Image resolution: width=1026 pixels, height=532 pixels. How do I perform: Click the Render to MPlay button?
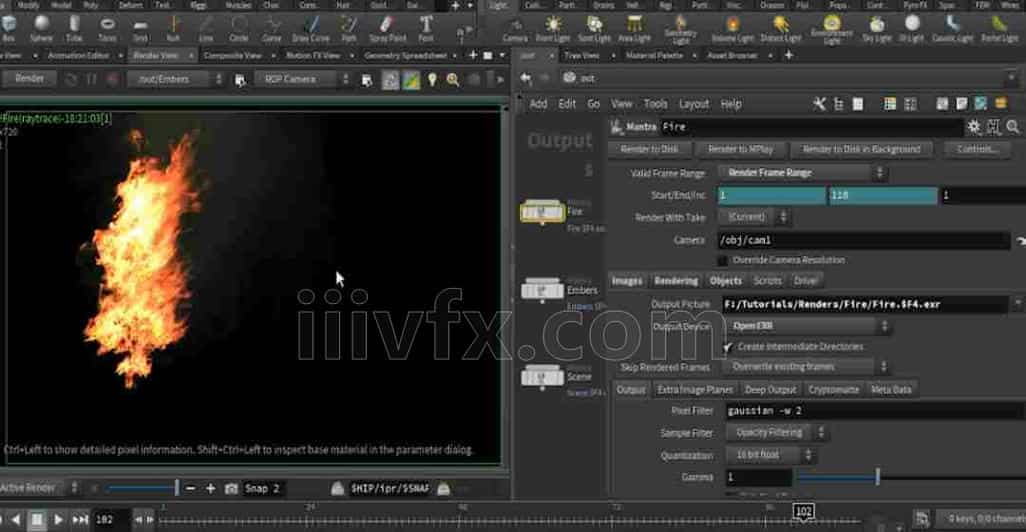(740, 149)
